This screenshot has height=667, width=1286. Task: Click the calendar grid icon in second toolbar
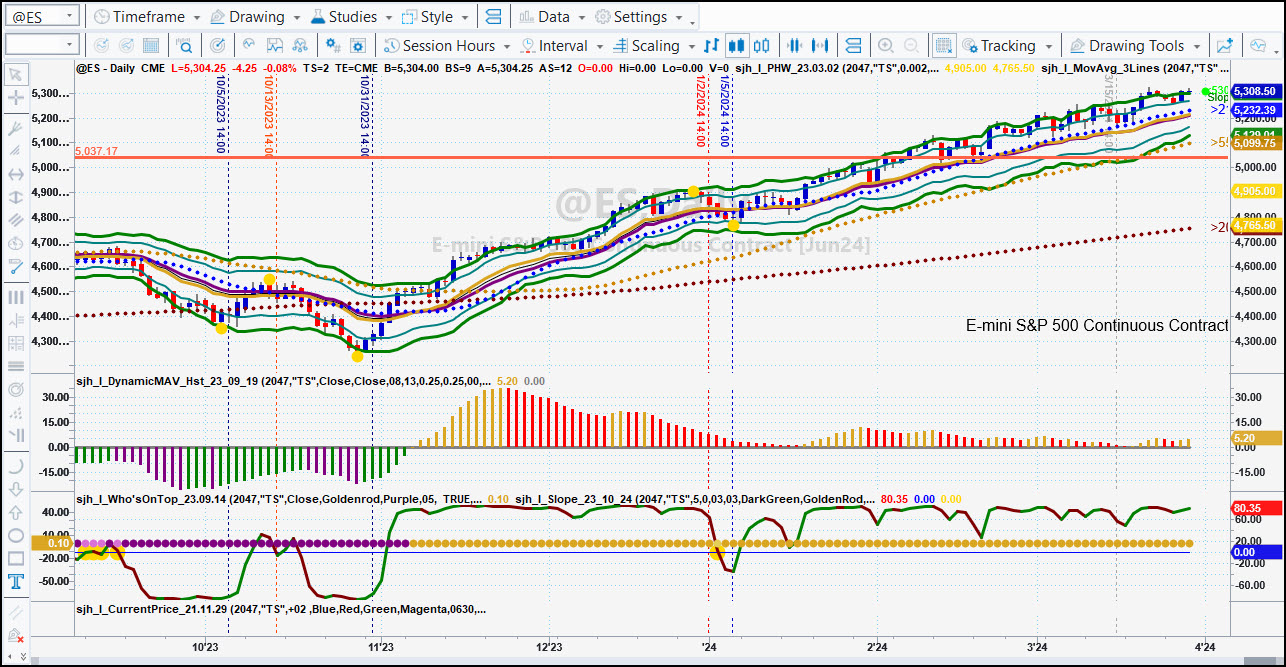click(x=151, y=45)
